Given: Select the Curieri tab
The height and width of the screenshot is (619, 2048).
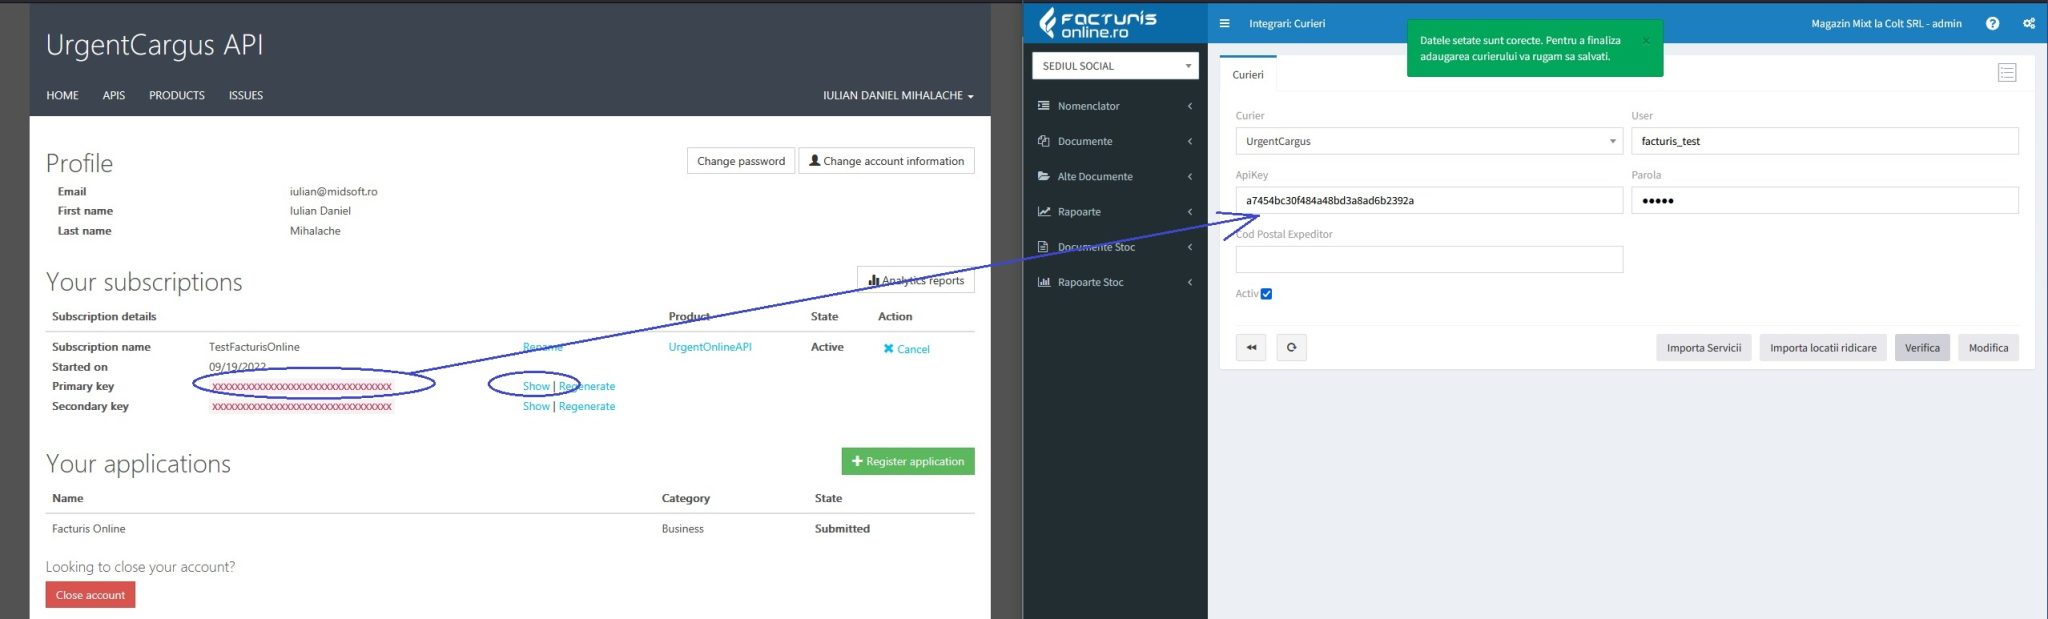Looking at the screenshot, I should 1248,75.
